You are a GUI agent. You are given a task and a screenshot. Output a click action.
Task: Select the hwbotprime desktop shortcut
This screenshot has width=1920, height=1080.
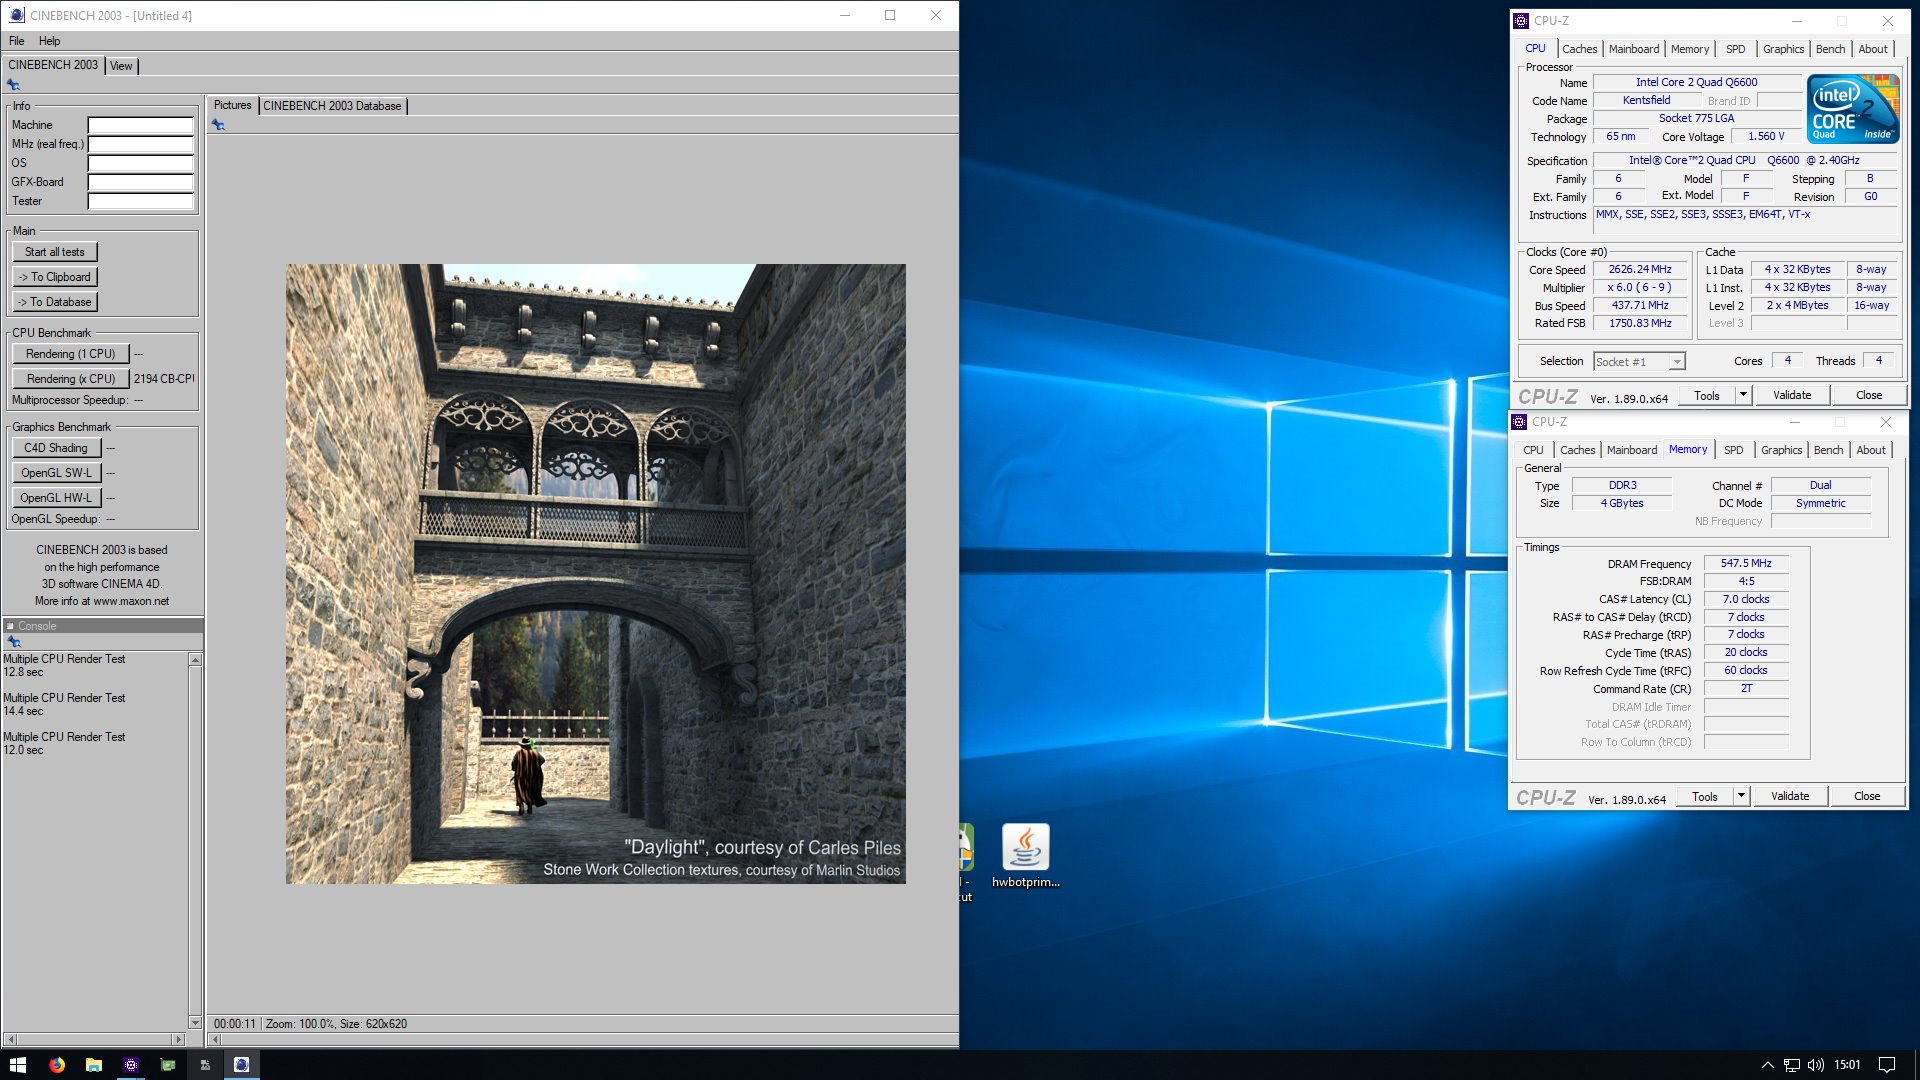tap(1026, 856)
